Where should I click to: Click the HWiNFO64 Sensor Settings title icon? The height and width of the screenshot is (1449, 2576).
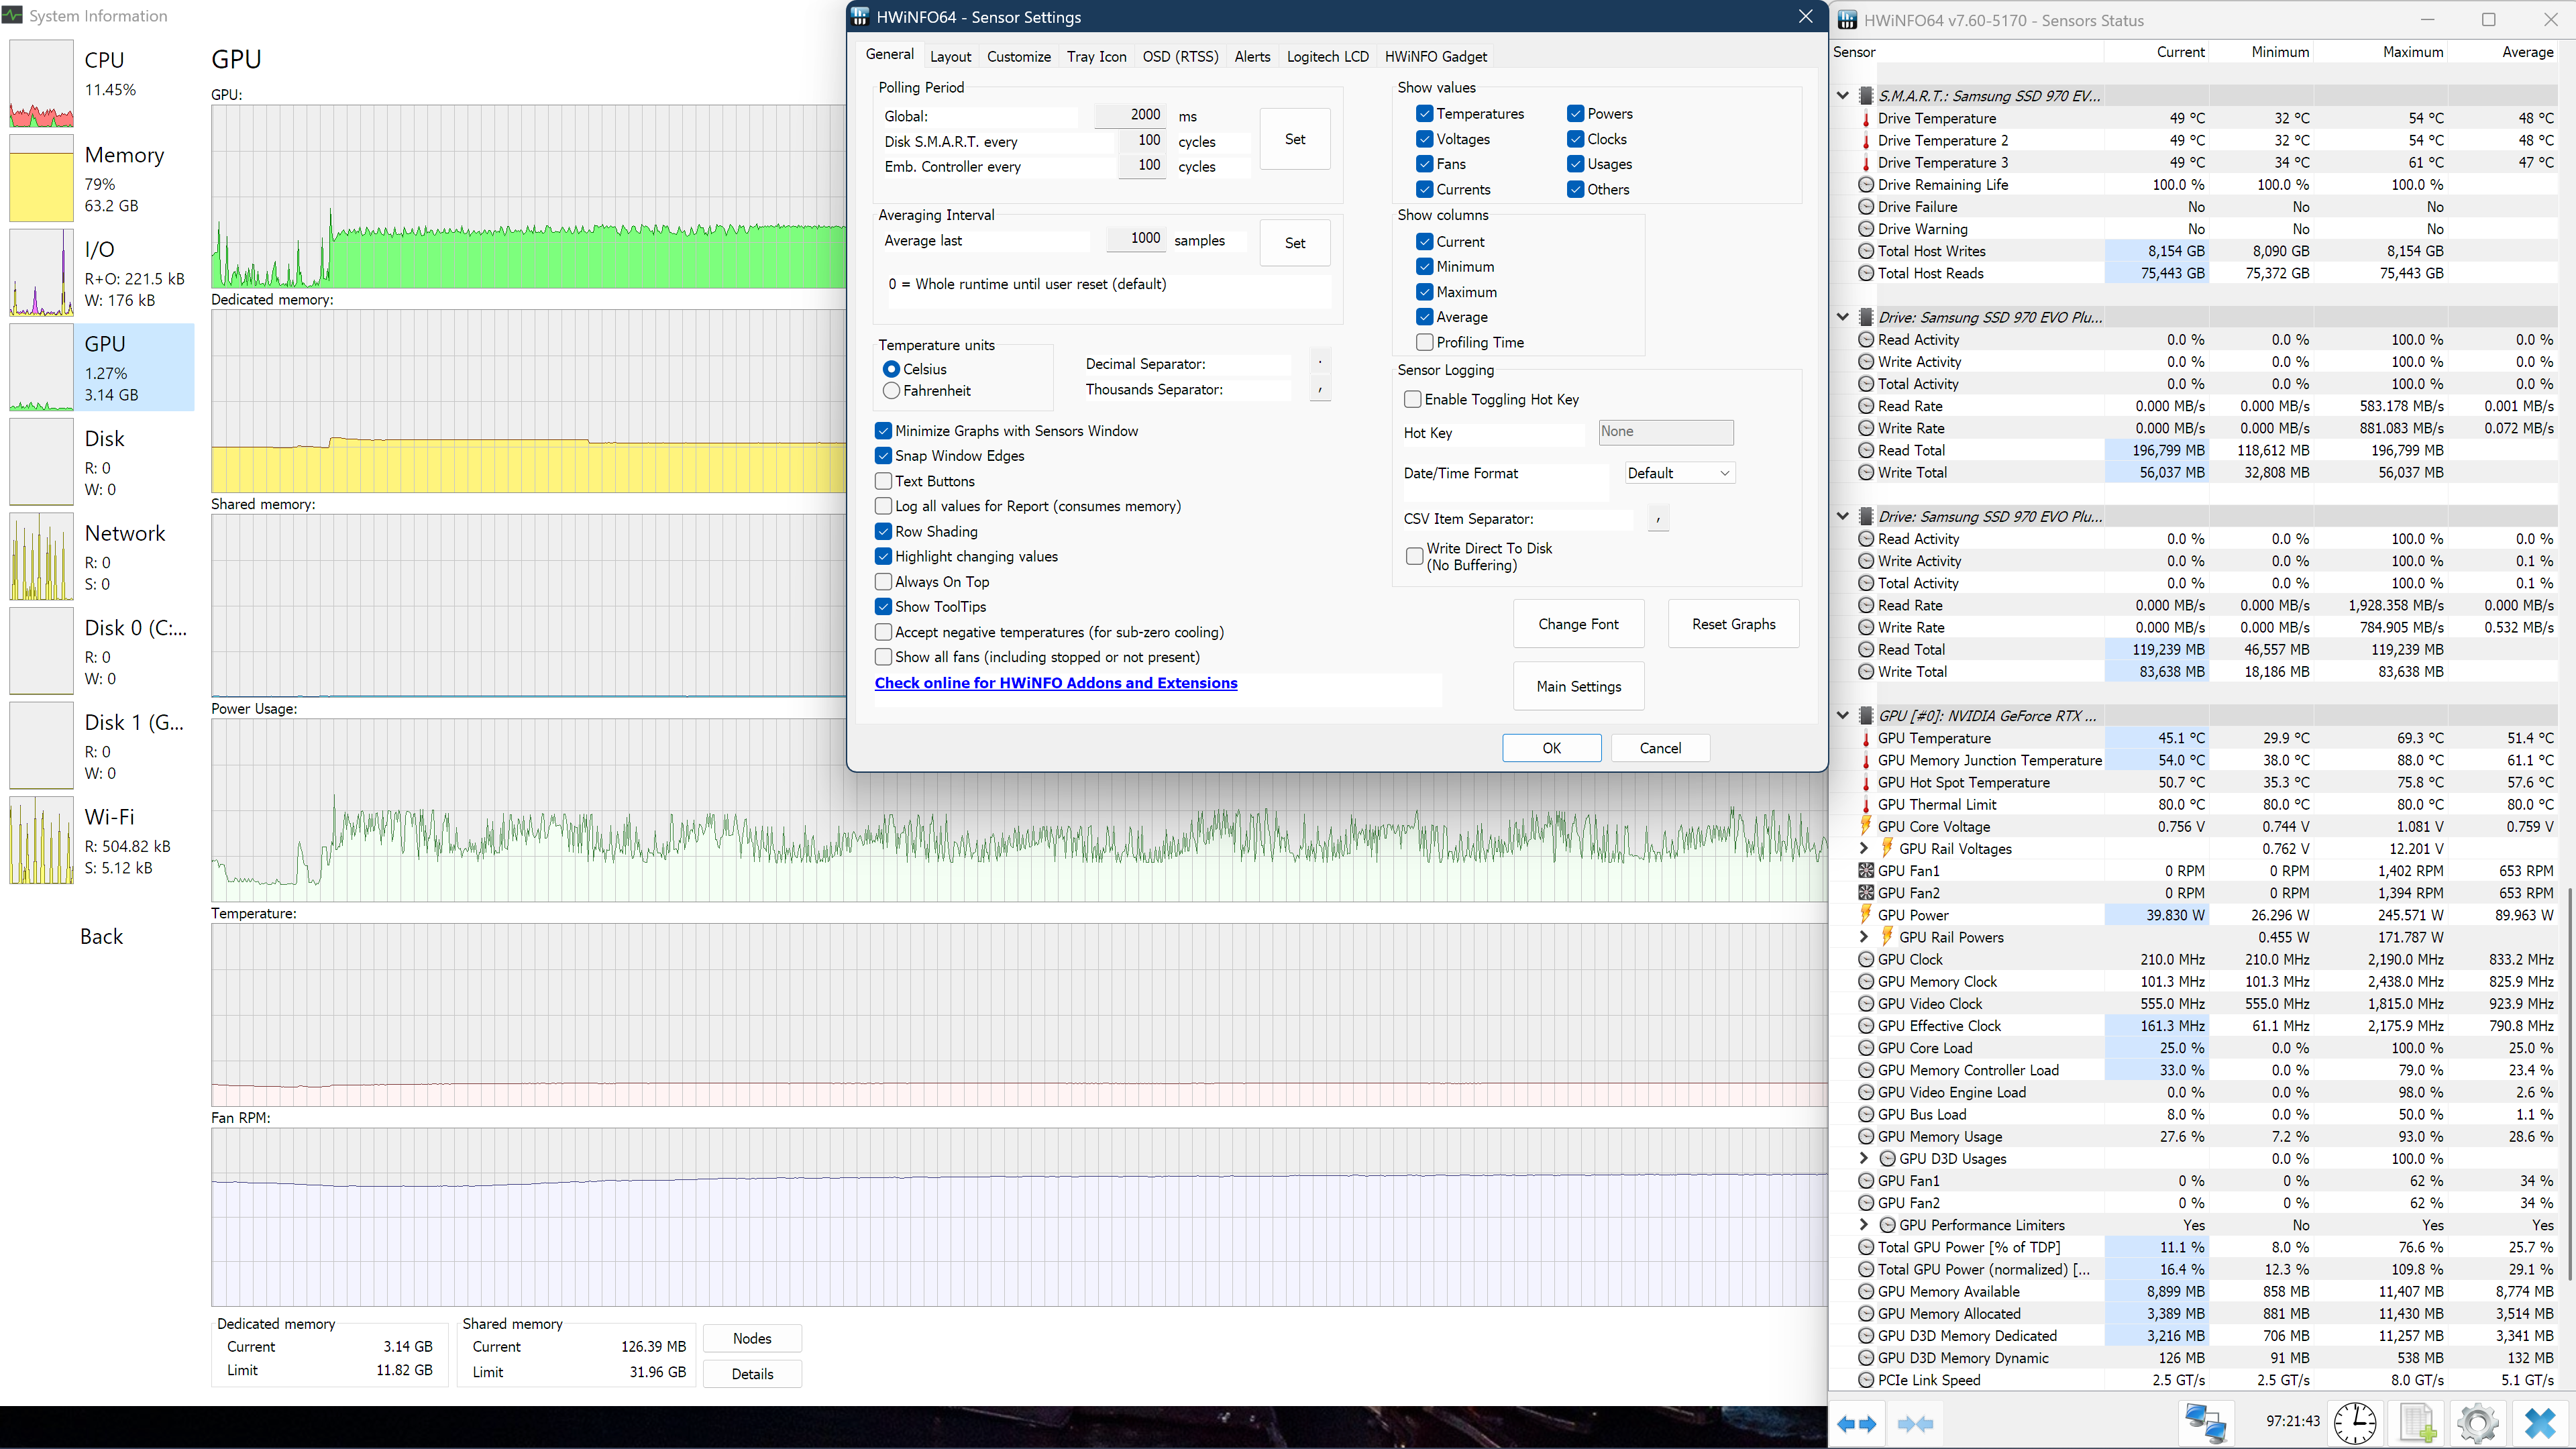coord(860,17)
